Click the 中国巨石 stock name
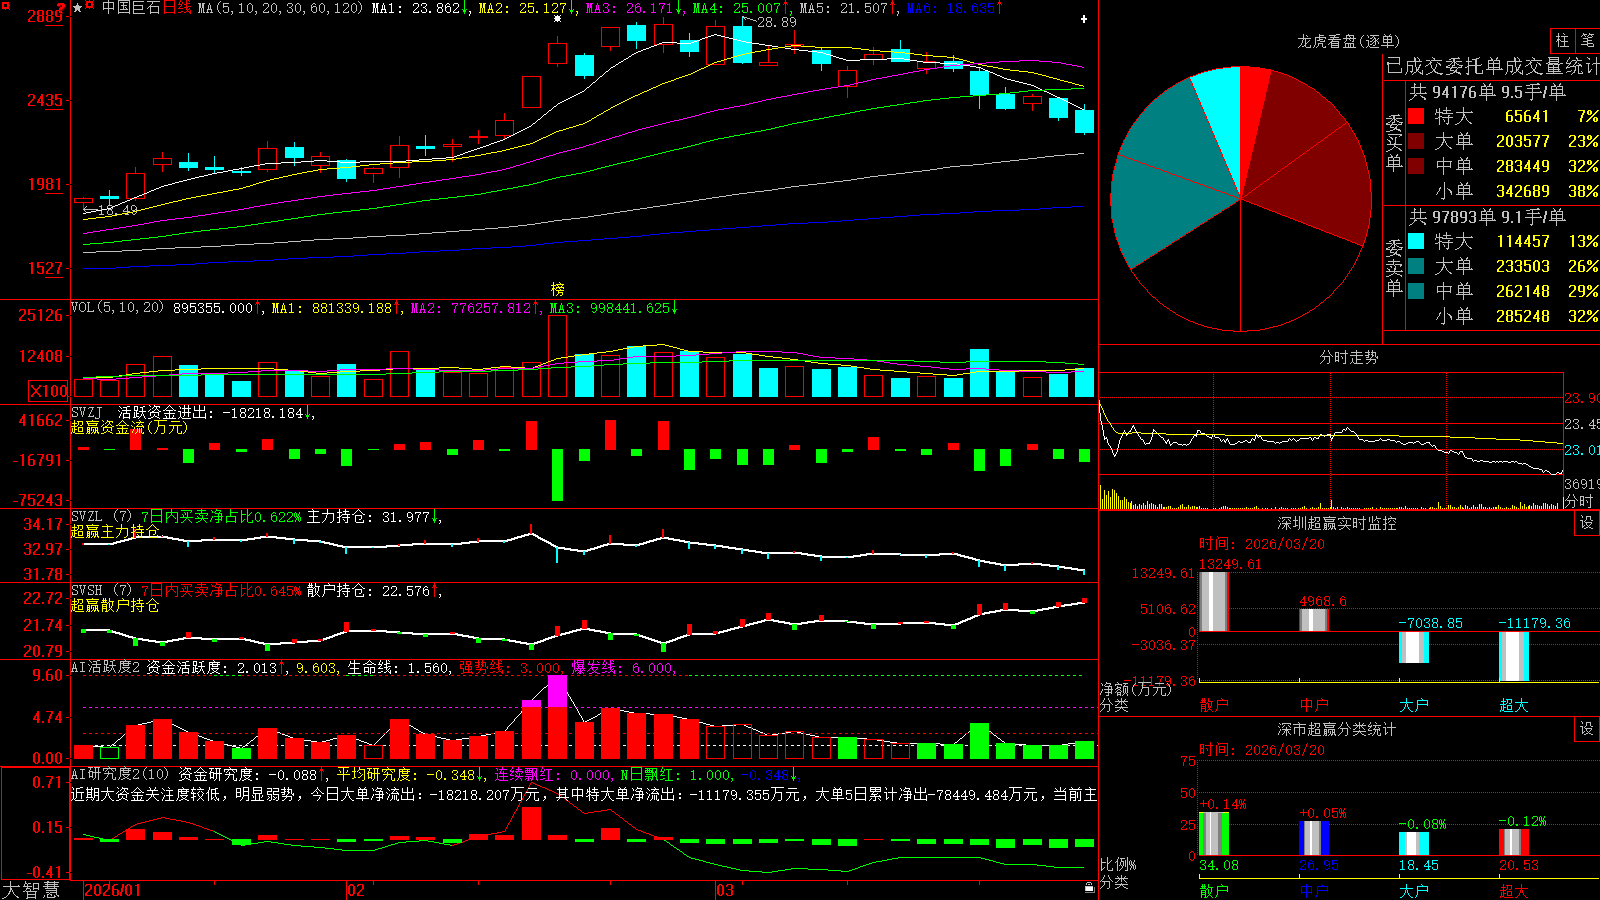Viewport: 1600px width, 900px height. (131, 8)
